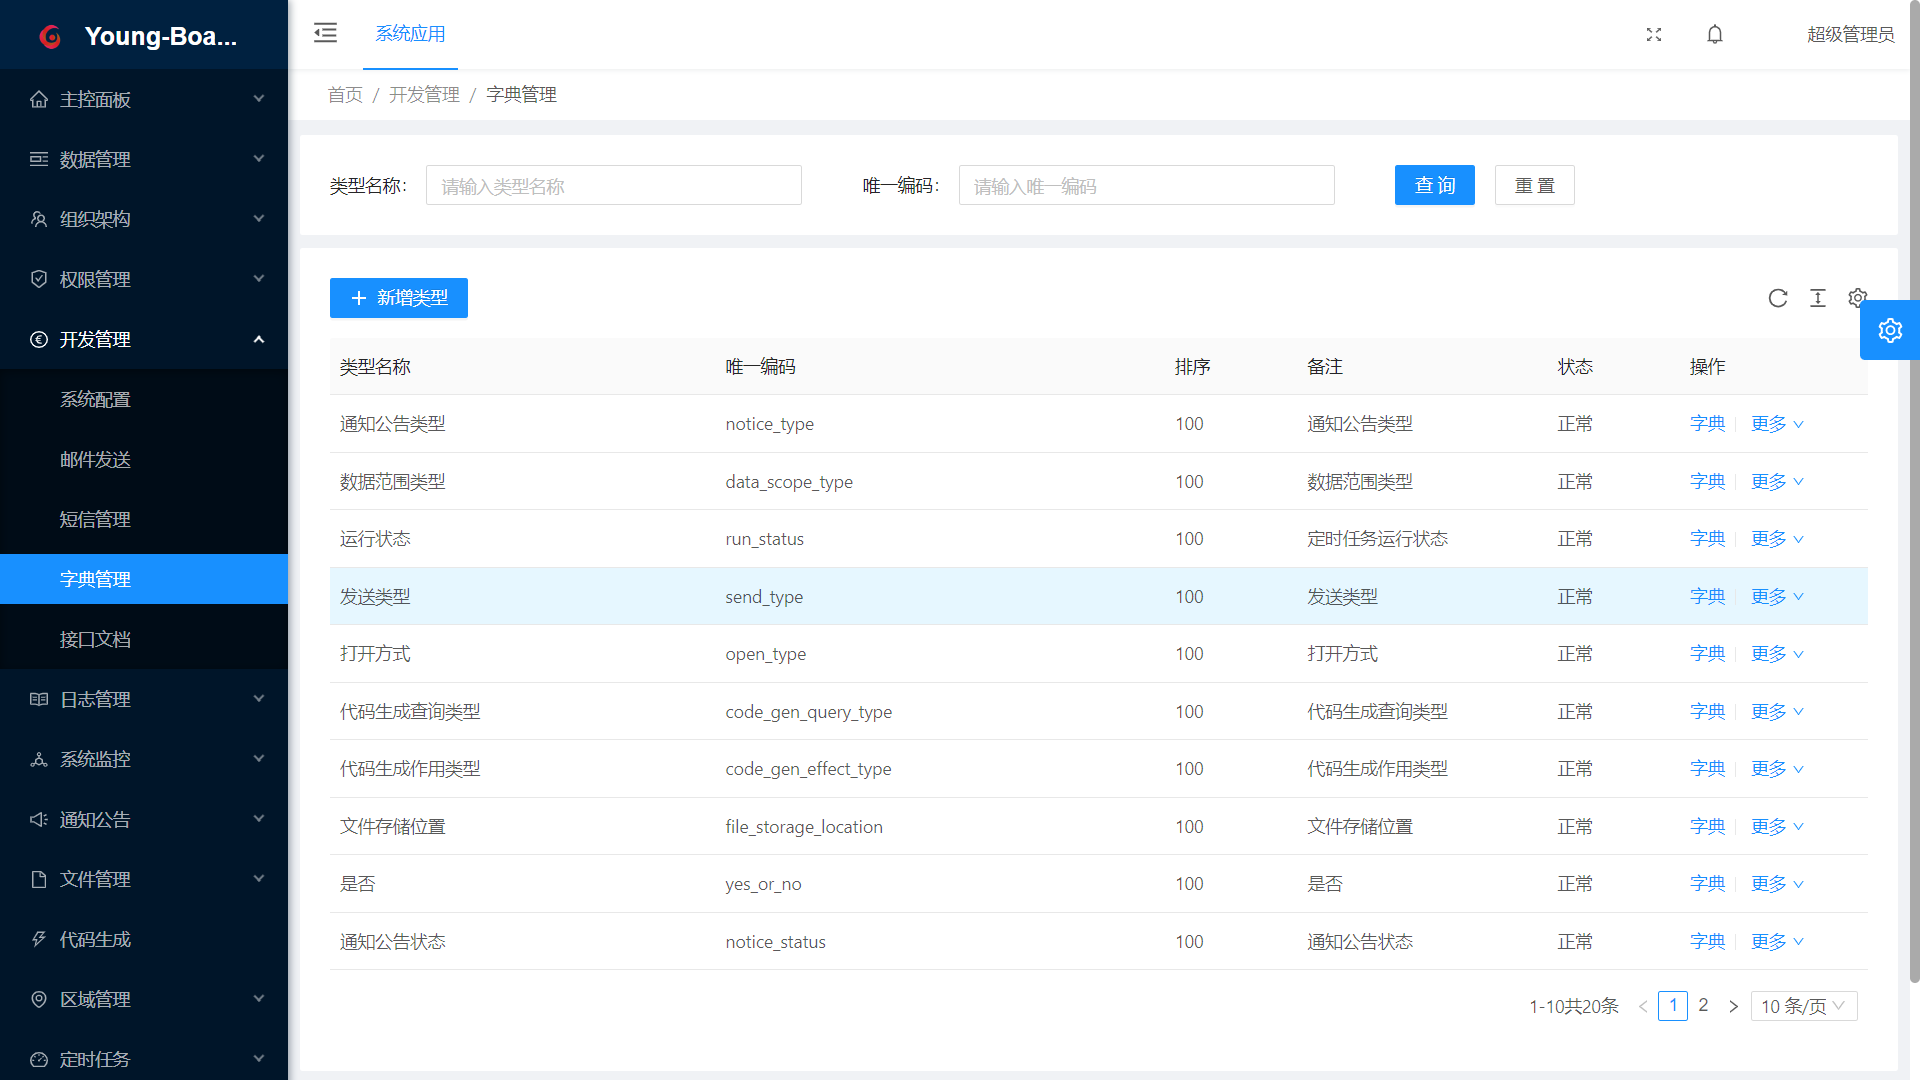Open the notification bell
Screen dimensions: 1920x1080
pos(1715,35)
